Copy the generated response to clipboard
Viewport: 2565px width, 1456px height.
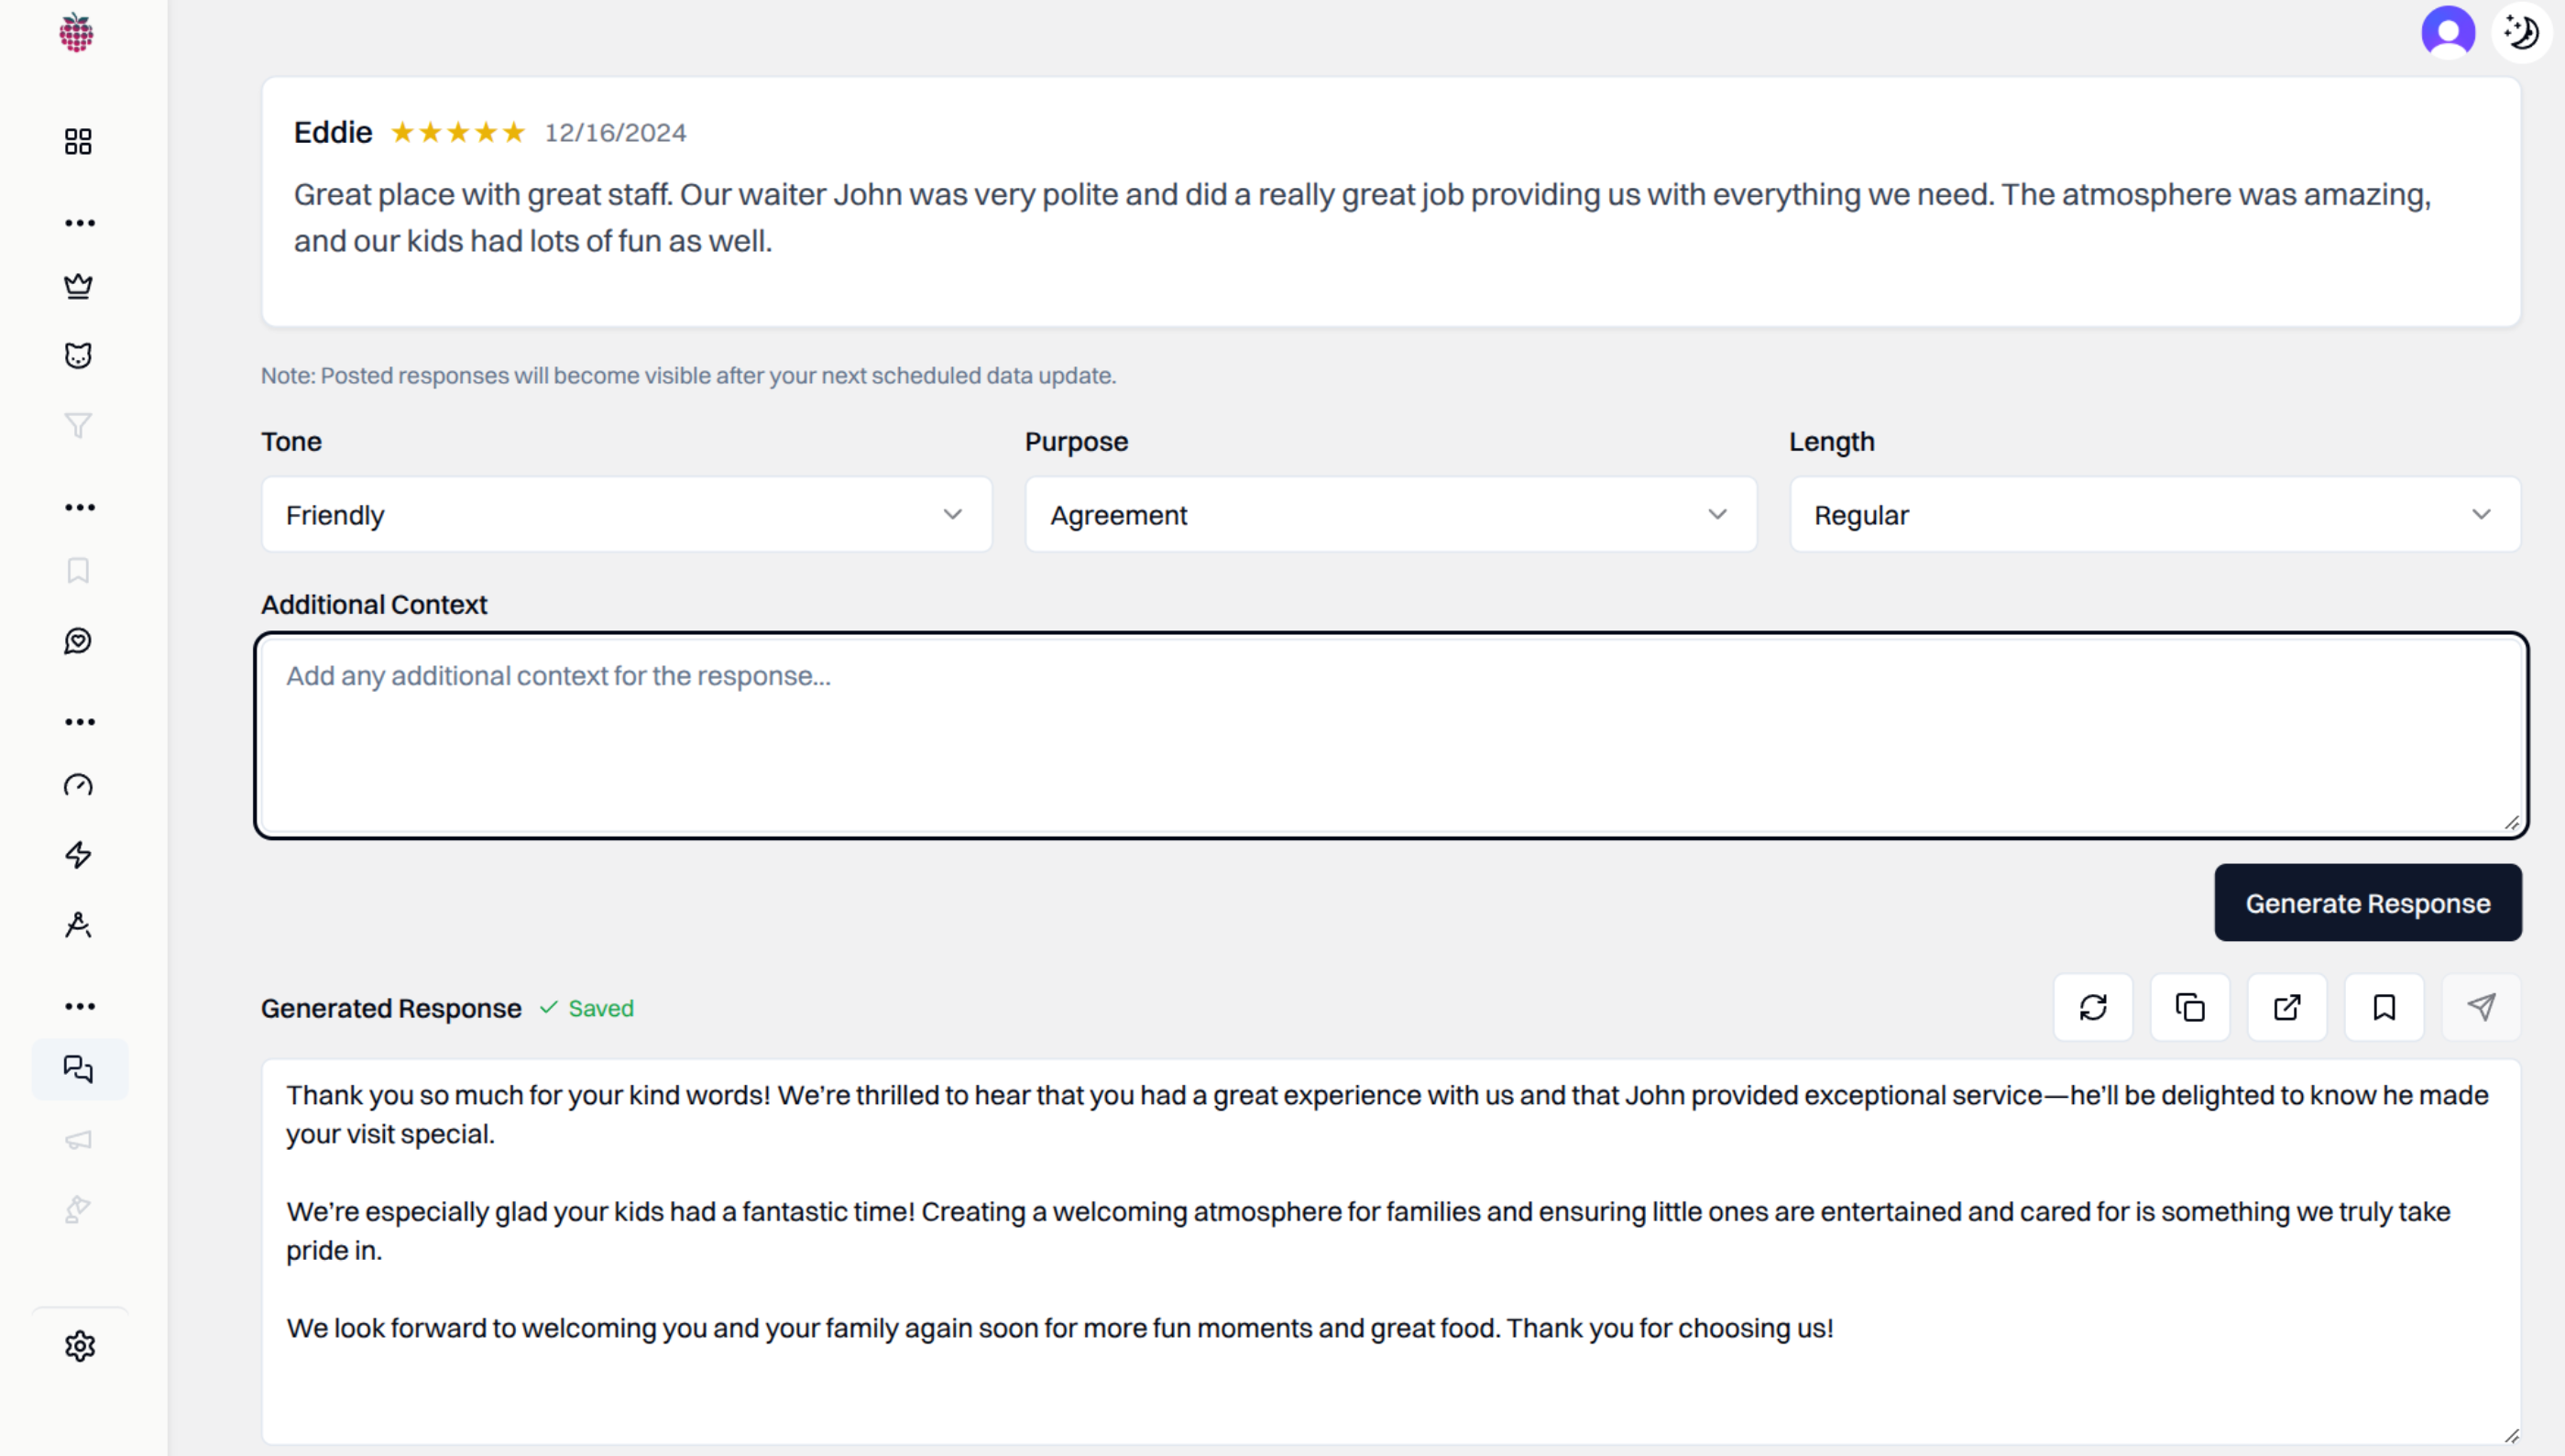pyautogui.click(x=2190, y=1007)
